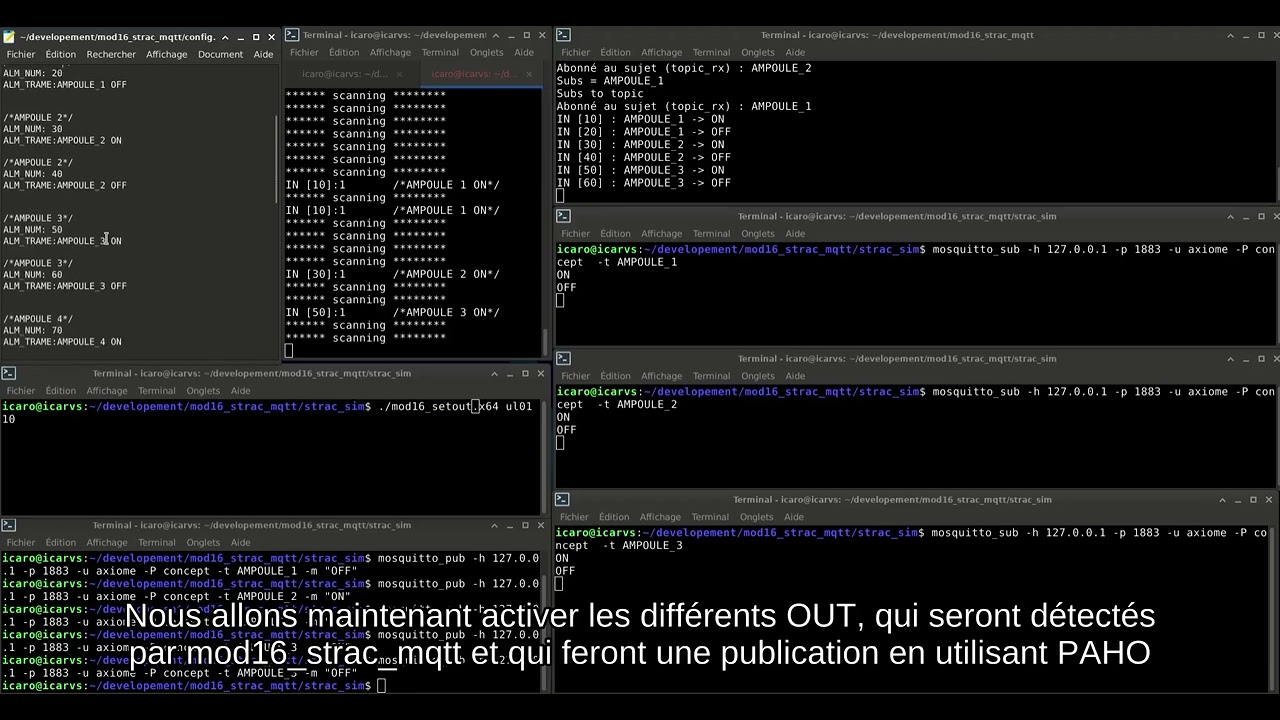Click the notepad icon in config editor title bar
1280x720 pixels.
[x=9, y=37]
